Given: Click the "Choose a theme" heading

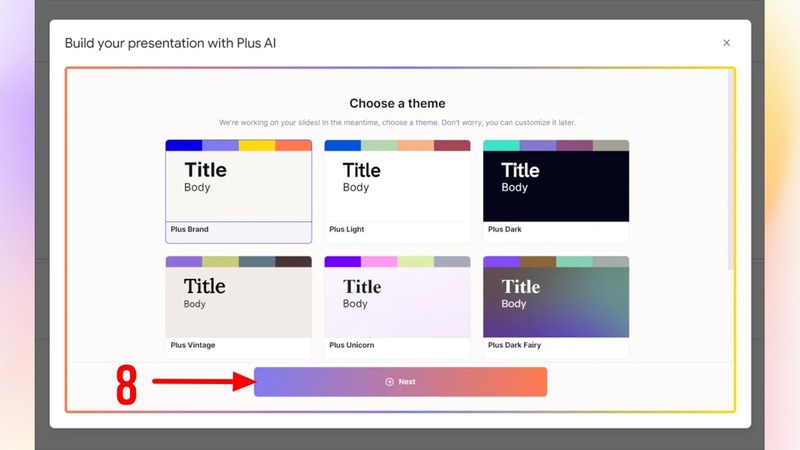Looking at the screenshot, I should [397, 104].
